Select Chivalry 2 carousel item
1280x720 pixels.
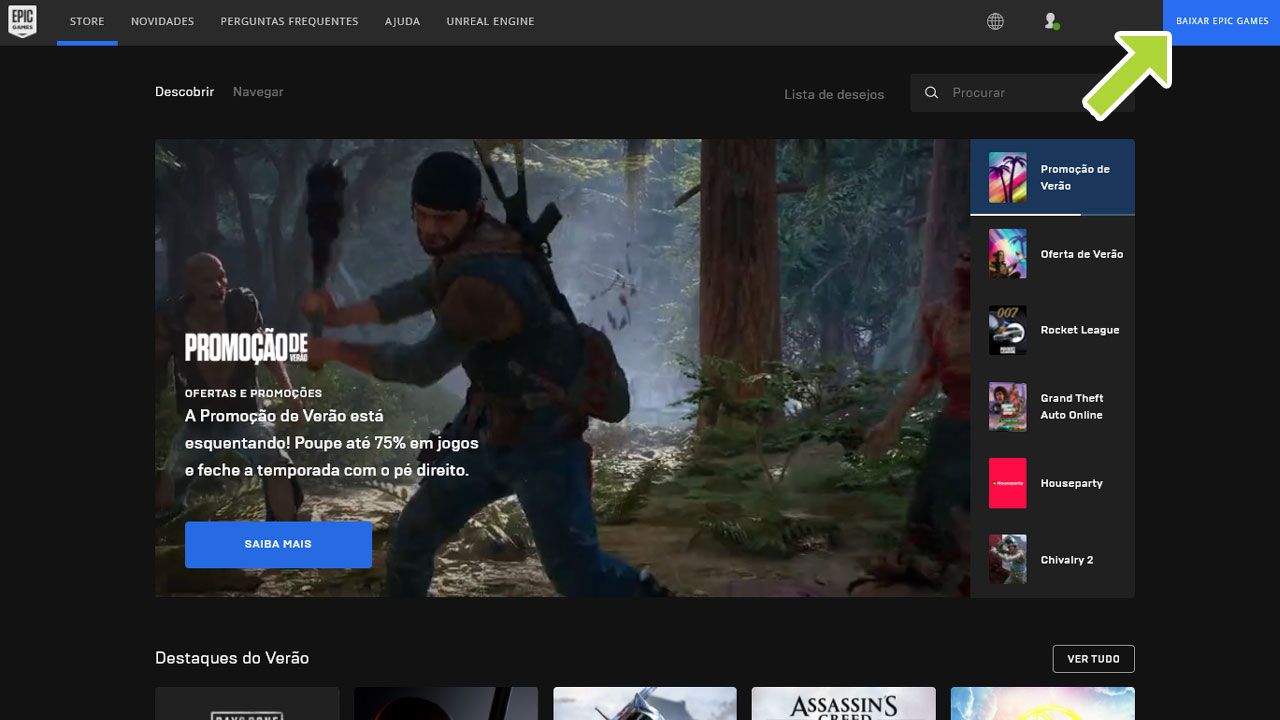pyautogui.click(x=1052, y=559)
